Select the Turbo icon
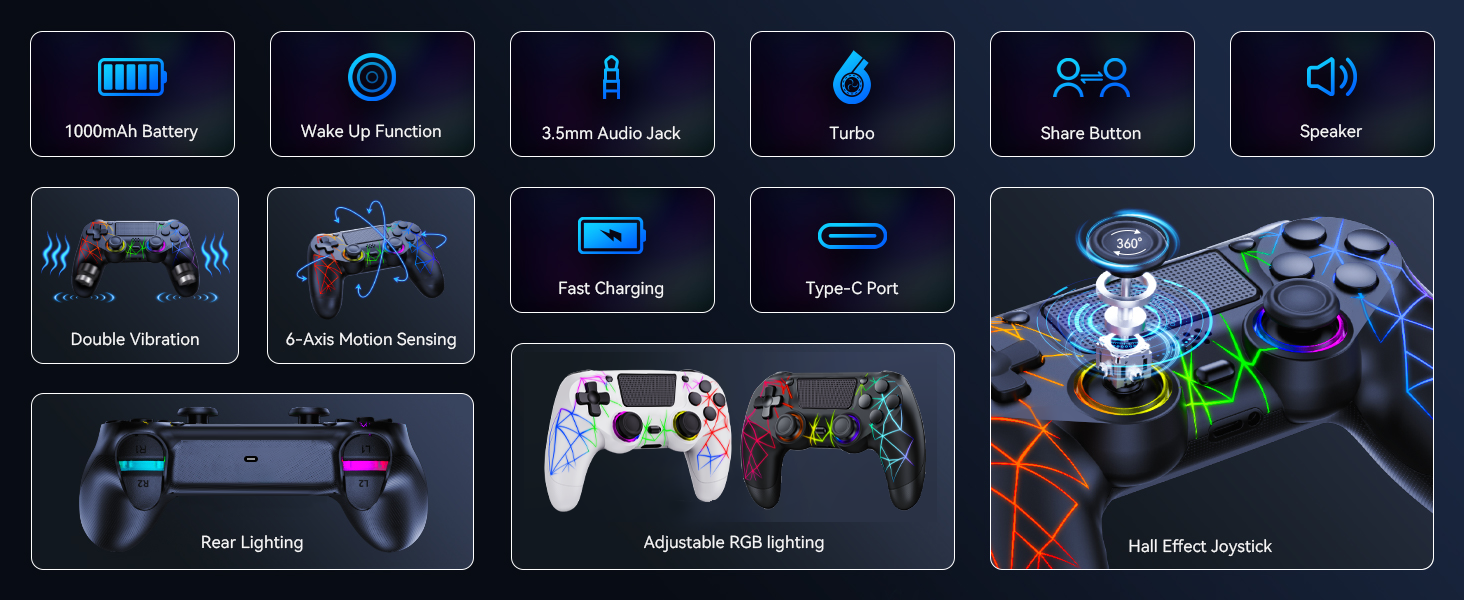The image size is (1464, 600). point(852,79)
